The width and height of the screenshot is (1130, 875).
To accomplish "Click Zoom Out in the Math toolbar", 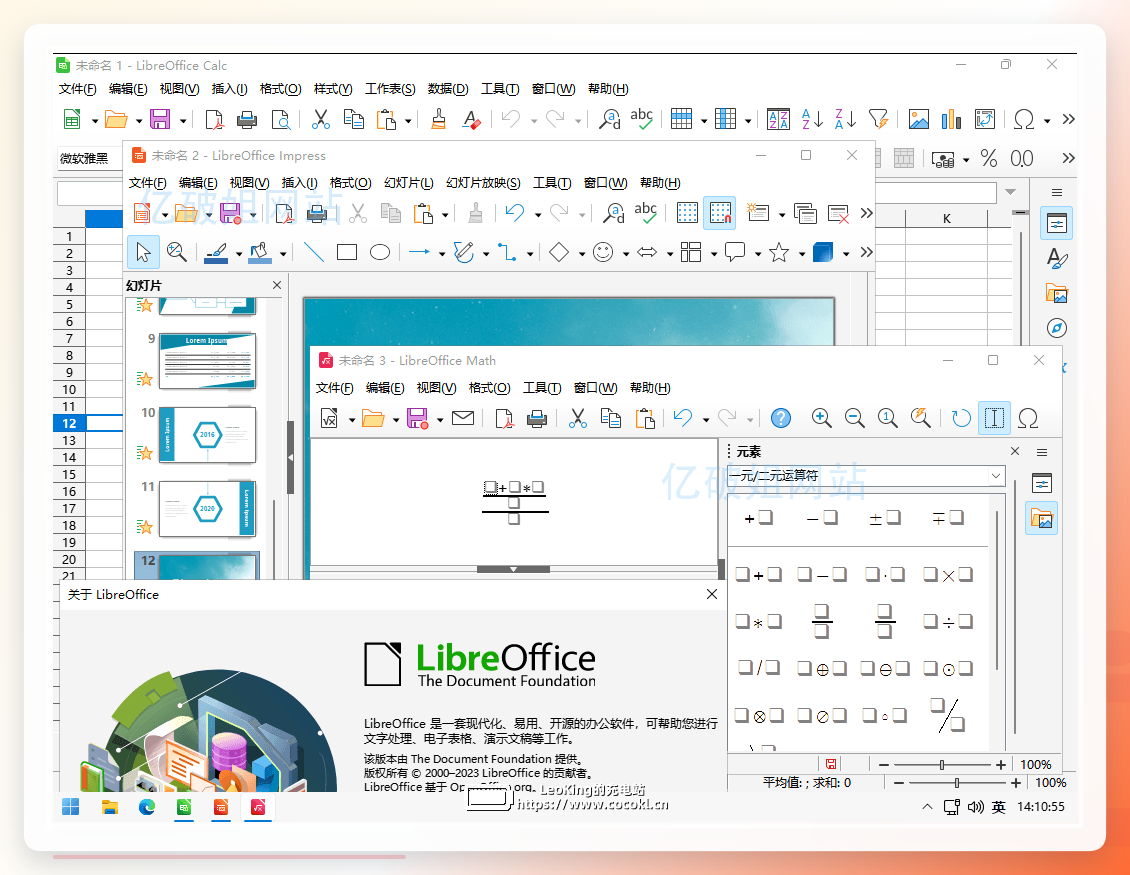I will click(x=854, y=418).
